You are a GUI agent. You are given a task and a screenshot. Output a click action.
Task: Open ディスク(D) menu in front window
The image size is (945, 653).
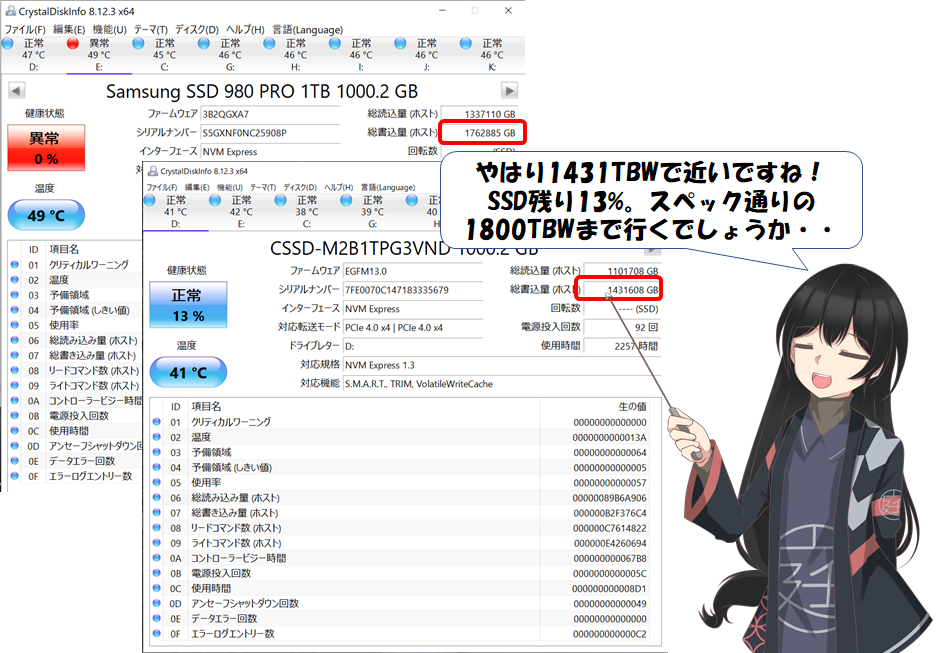[x=300, y=188]
